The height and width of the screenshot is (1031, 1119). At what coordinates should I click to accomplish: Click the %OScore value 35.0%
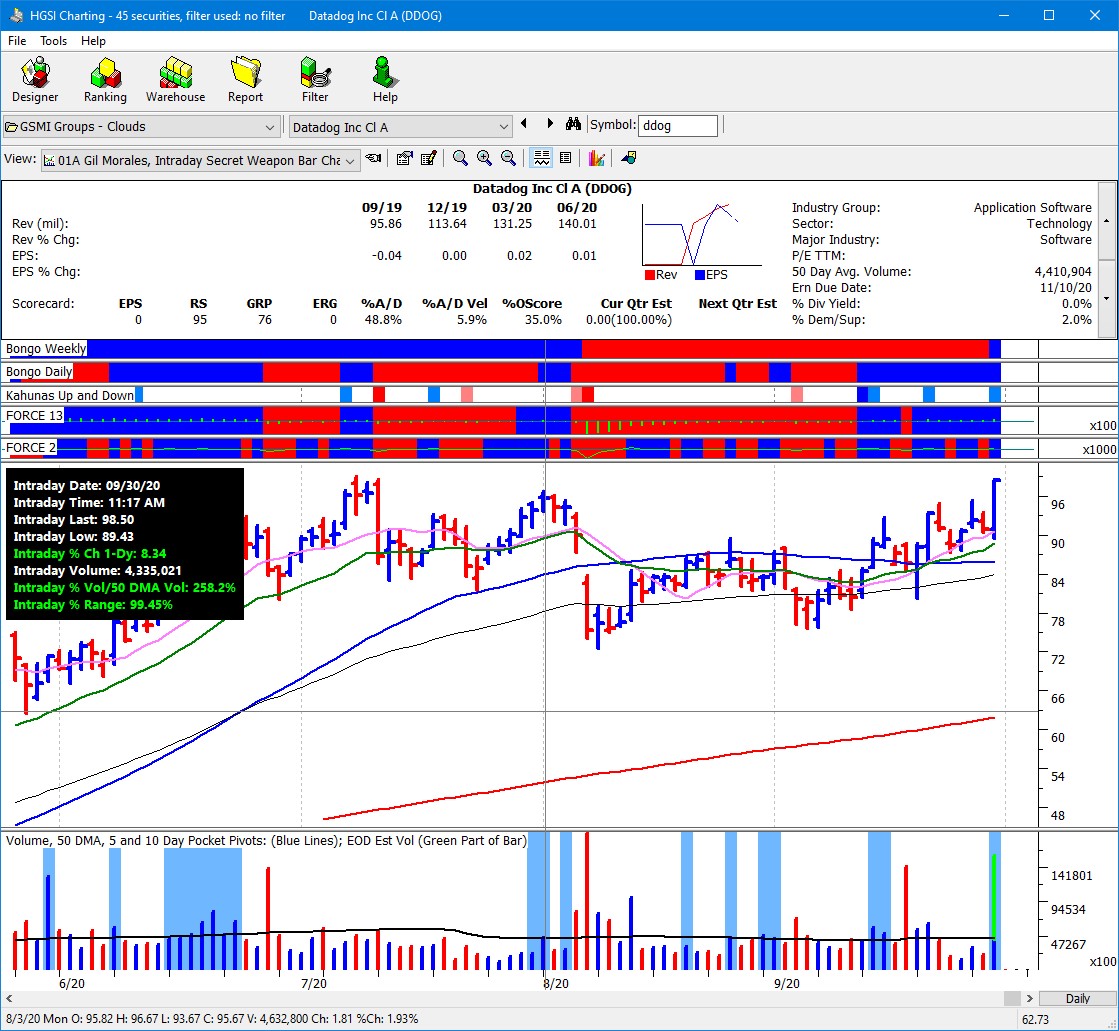[543, 320]
